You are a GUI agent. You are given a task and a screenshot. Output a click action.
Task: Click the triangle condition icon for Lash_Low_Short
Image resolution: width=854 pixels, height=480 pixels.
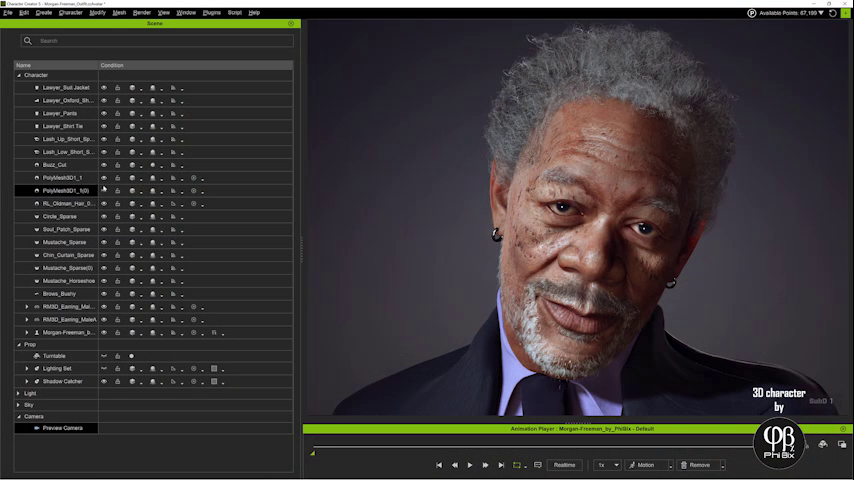tap(173, 152)
